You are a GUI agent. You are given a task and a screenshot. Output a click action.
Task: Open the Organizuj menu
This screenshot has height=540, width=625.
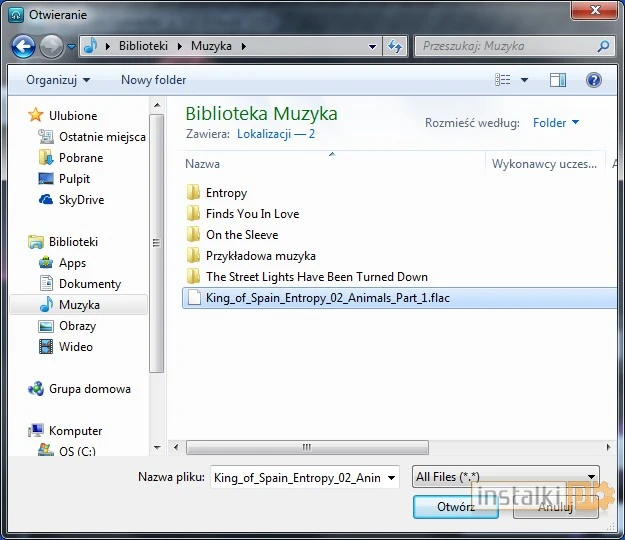pos(58,80)
